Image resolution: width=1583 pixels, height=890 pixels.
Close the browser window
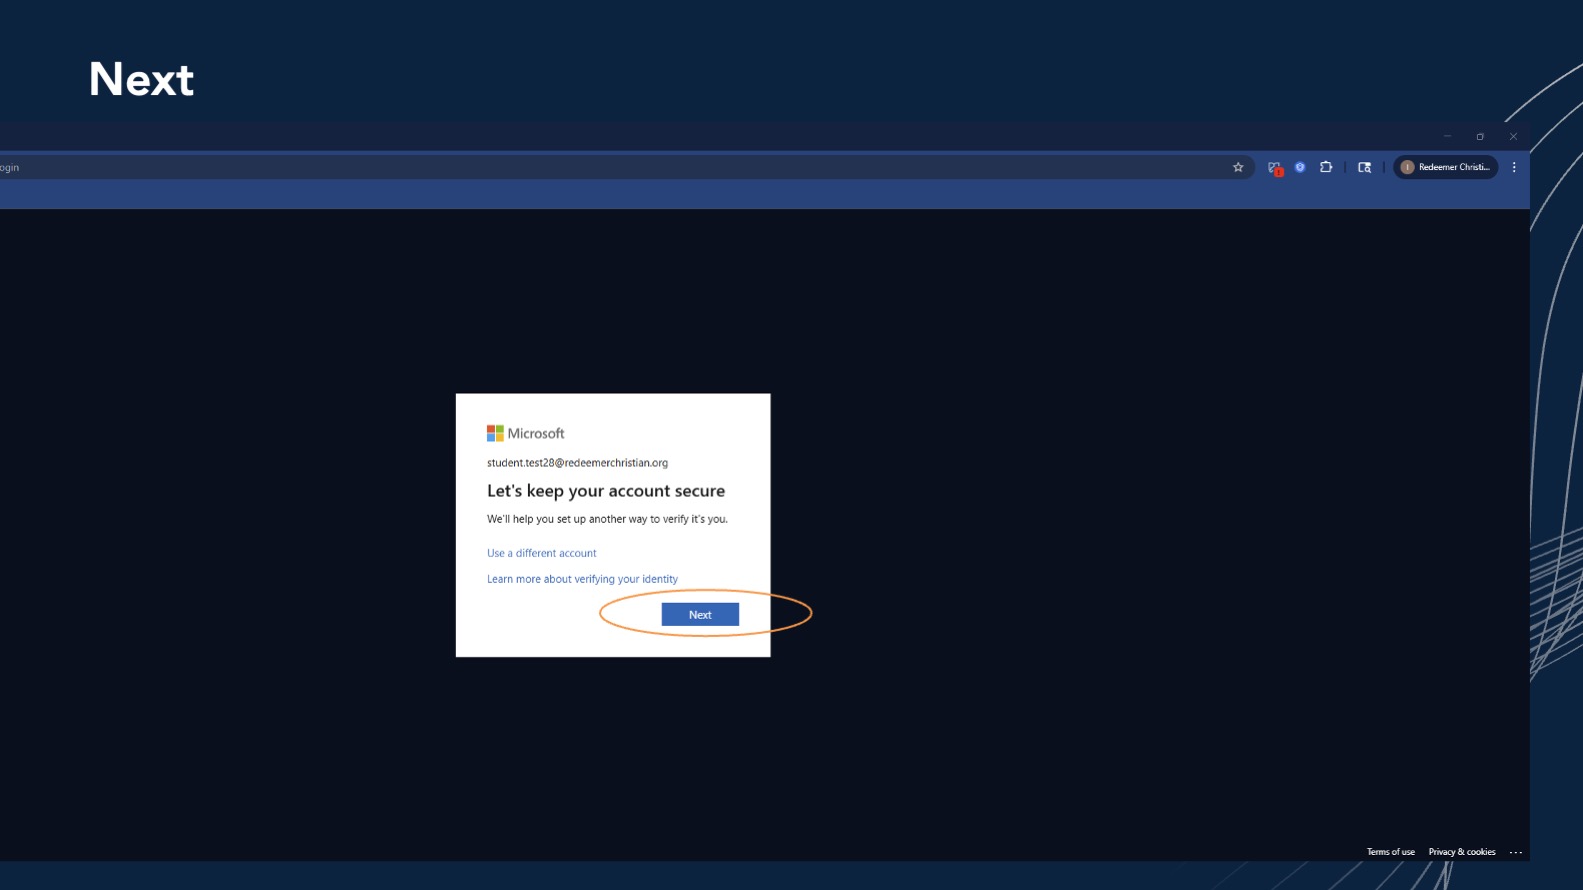coord(1513,136)
